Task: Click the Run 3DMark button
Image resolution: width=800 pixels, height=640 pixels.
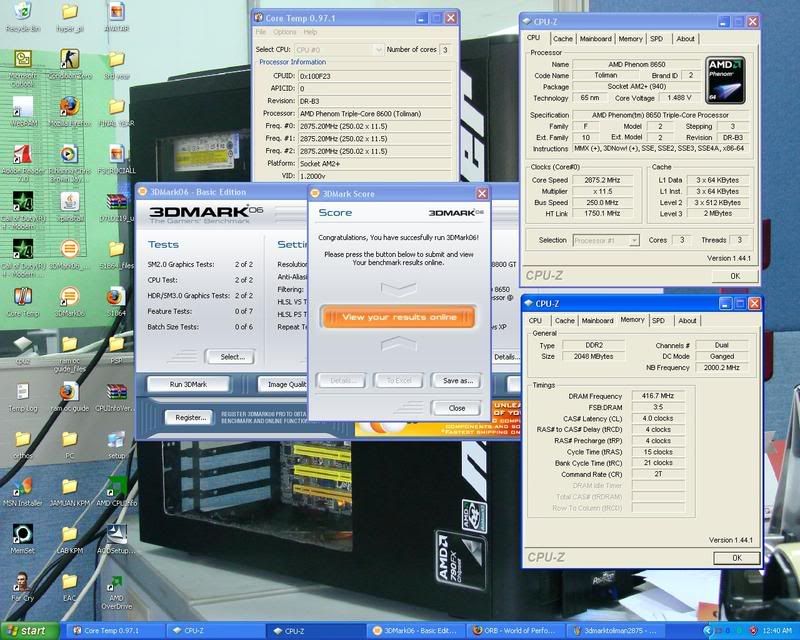Action: tap(188, 384)
